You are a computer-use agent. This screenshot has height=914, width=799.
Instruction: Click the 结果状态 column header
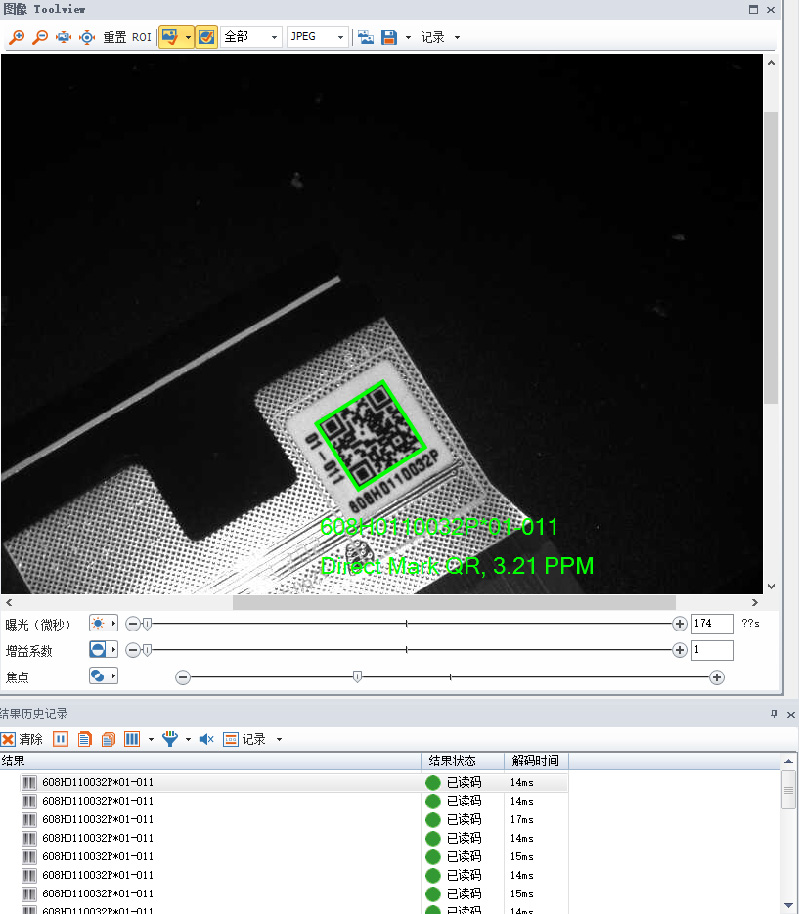point(463,761)
